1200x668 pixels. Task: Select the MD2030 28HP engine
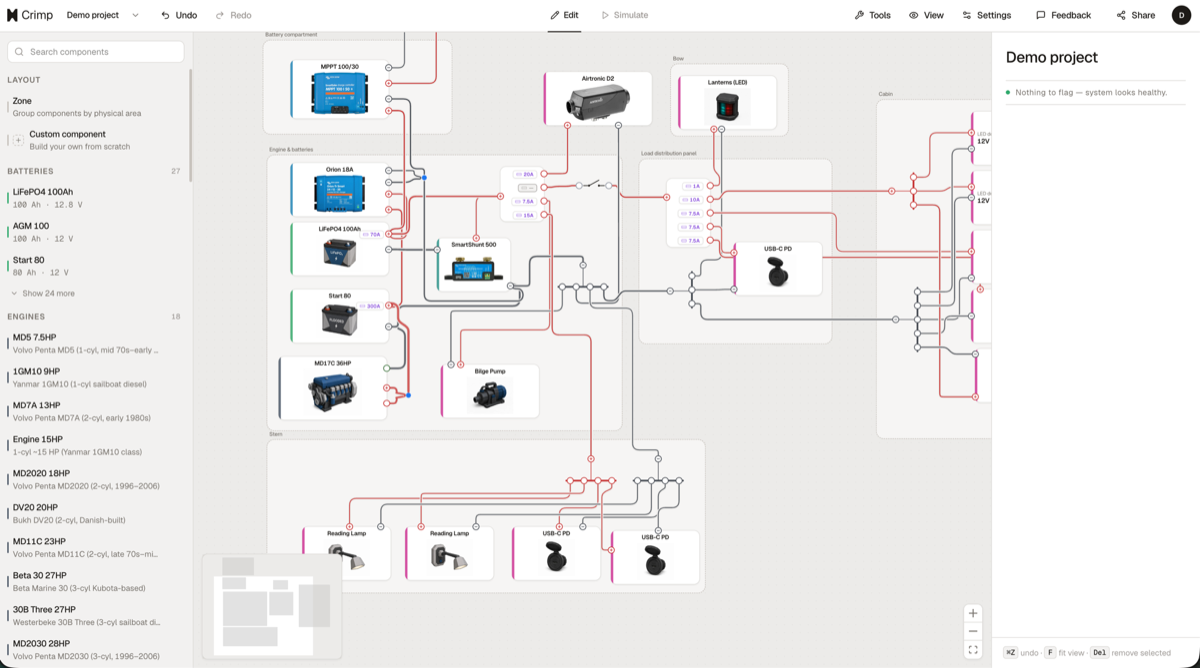click(96, 649)
